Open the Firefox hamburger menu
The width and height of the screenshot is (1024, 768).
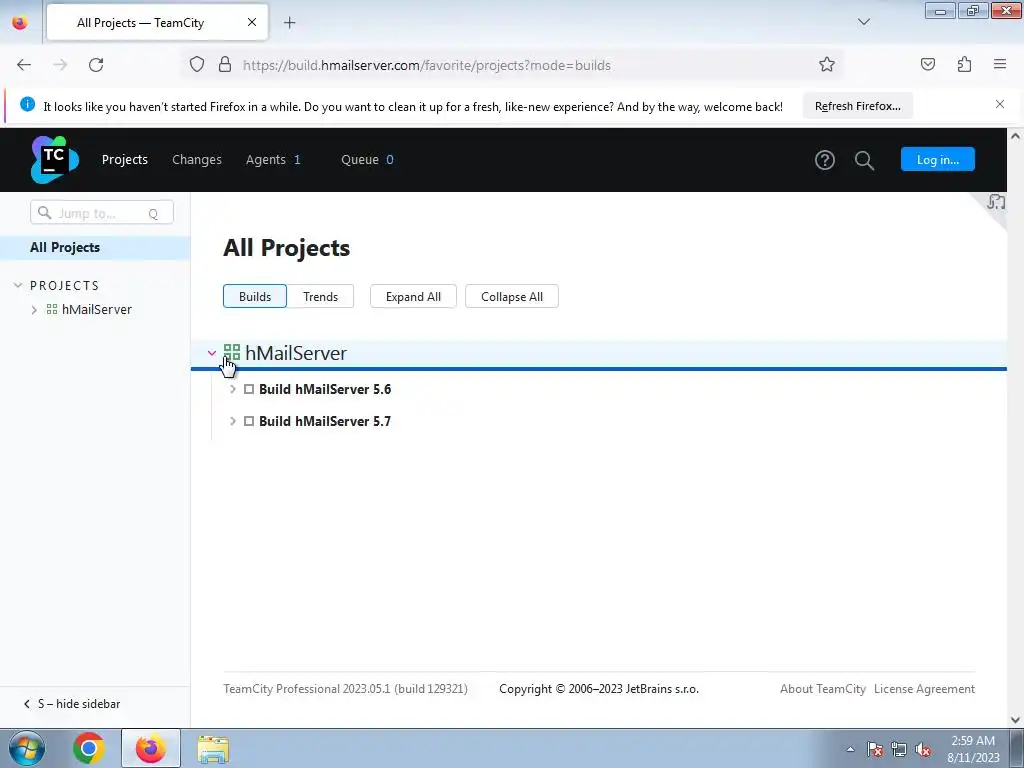1000,64
